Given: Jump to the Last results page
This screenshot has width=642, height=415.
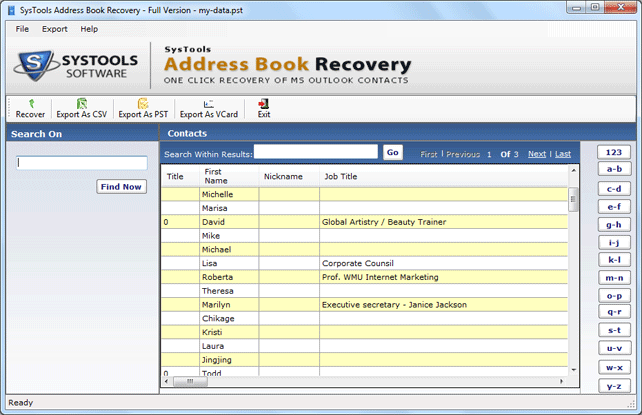Looking at the screenshot, I should [563, 154].
